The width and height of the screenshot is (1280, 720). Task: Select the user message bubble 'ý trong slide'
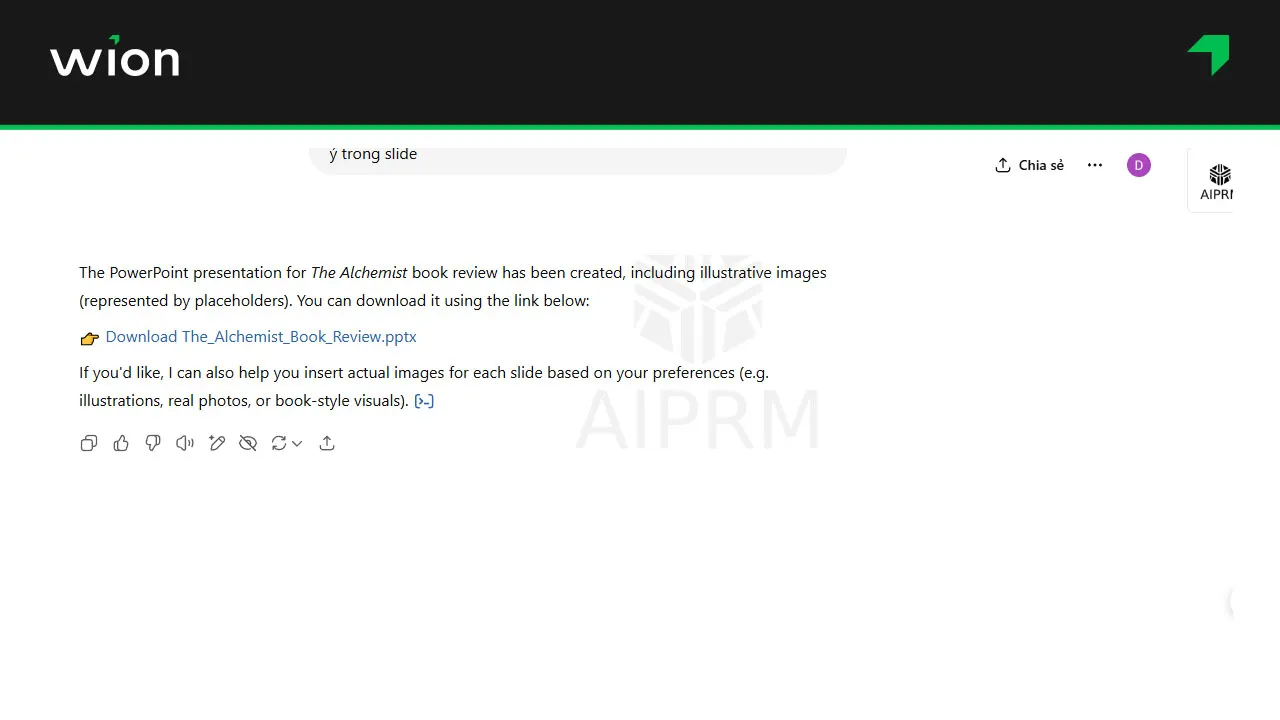pyautogui.click(x=577, y=156)
